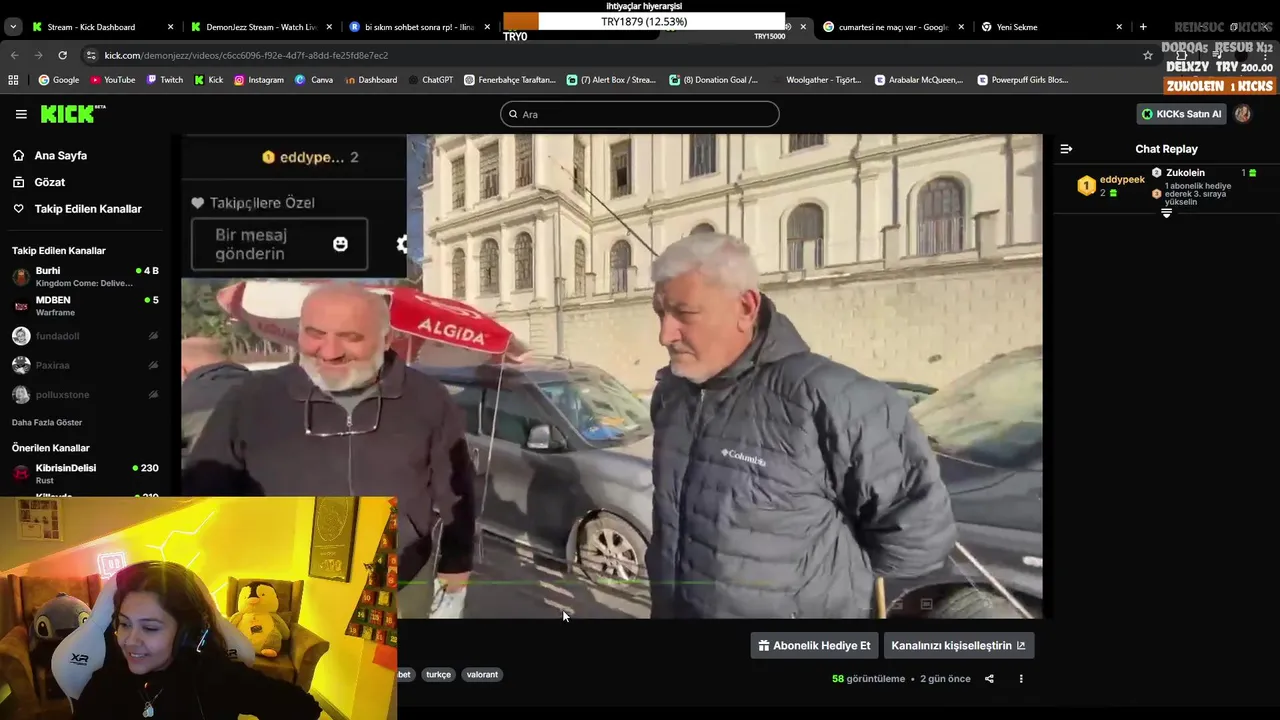1280x720 pixels.
Task: Reload the page
Action: 62,55
